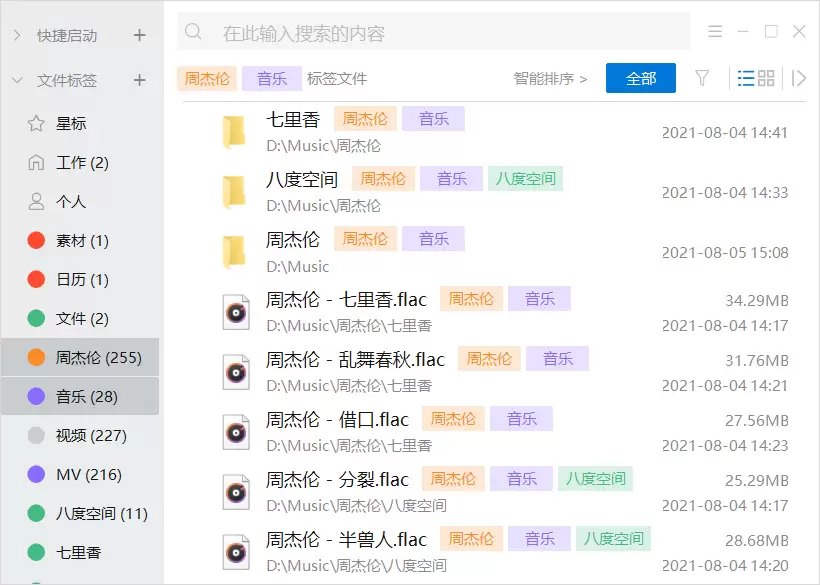This screenshot has width=820, height=585.
Task: Select the 音乐 (28) sidebar tag
Action: click(80, 397)
